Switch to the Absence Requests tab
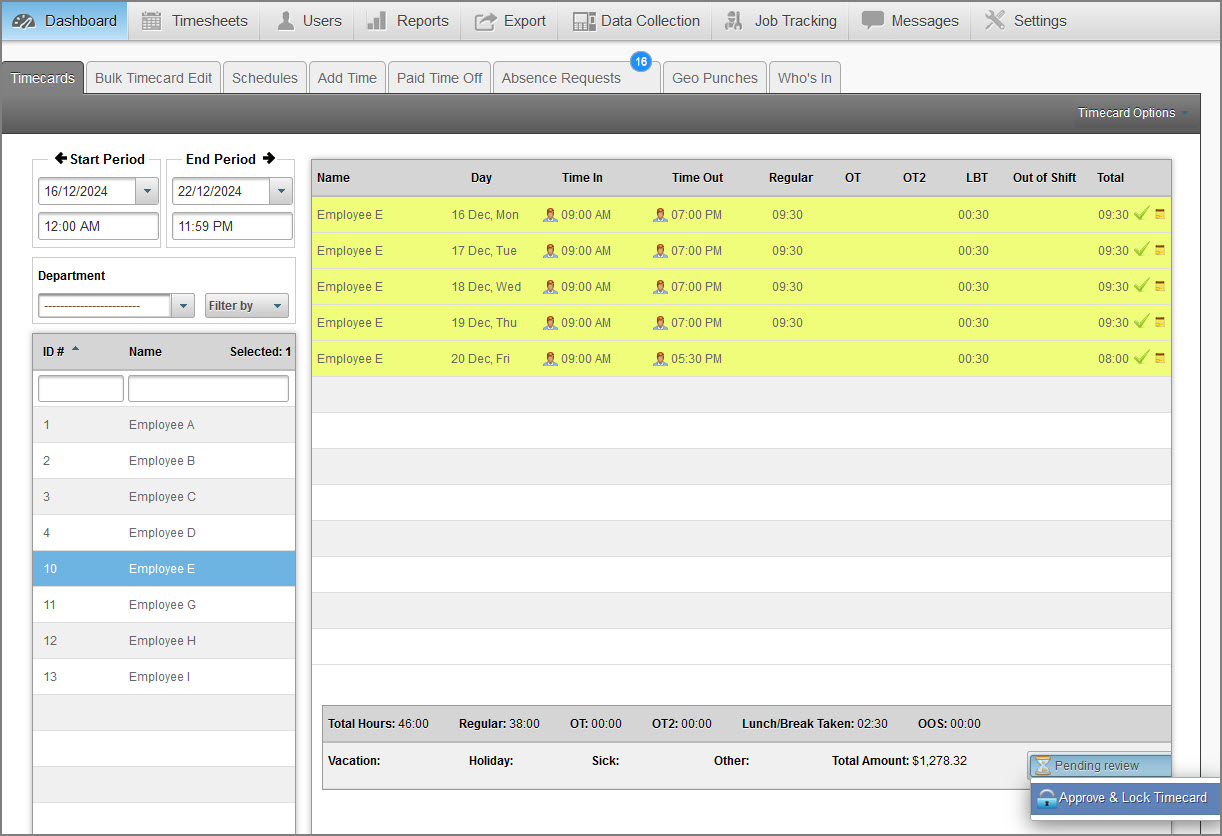The image size is (1222, 836). [561, 78]
